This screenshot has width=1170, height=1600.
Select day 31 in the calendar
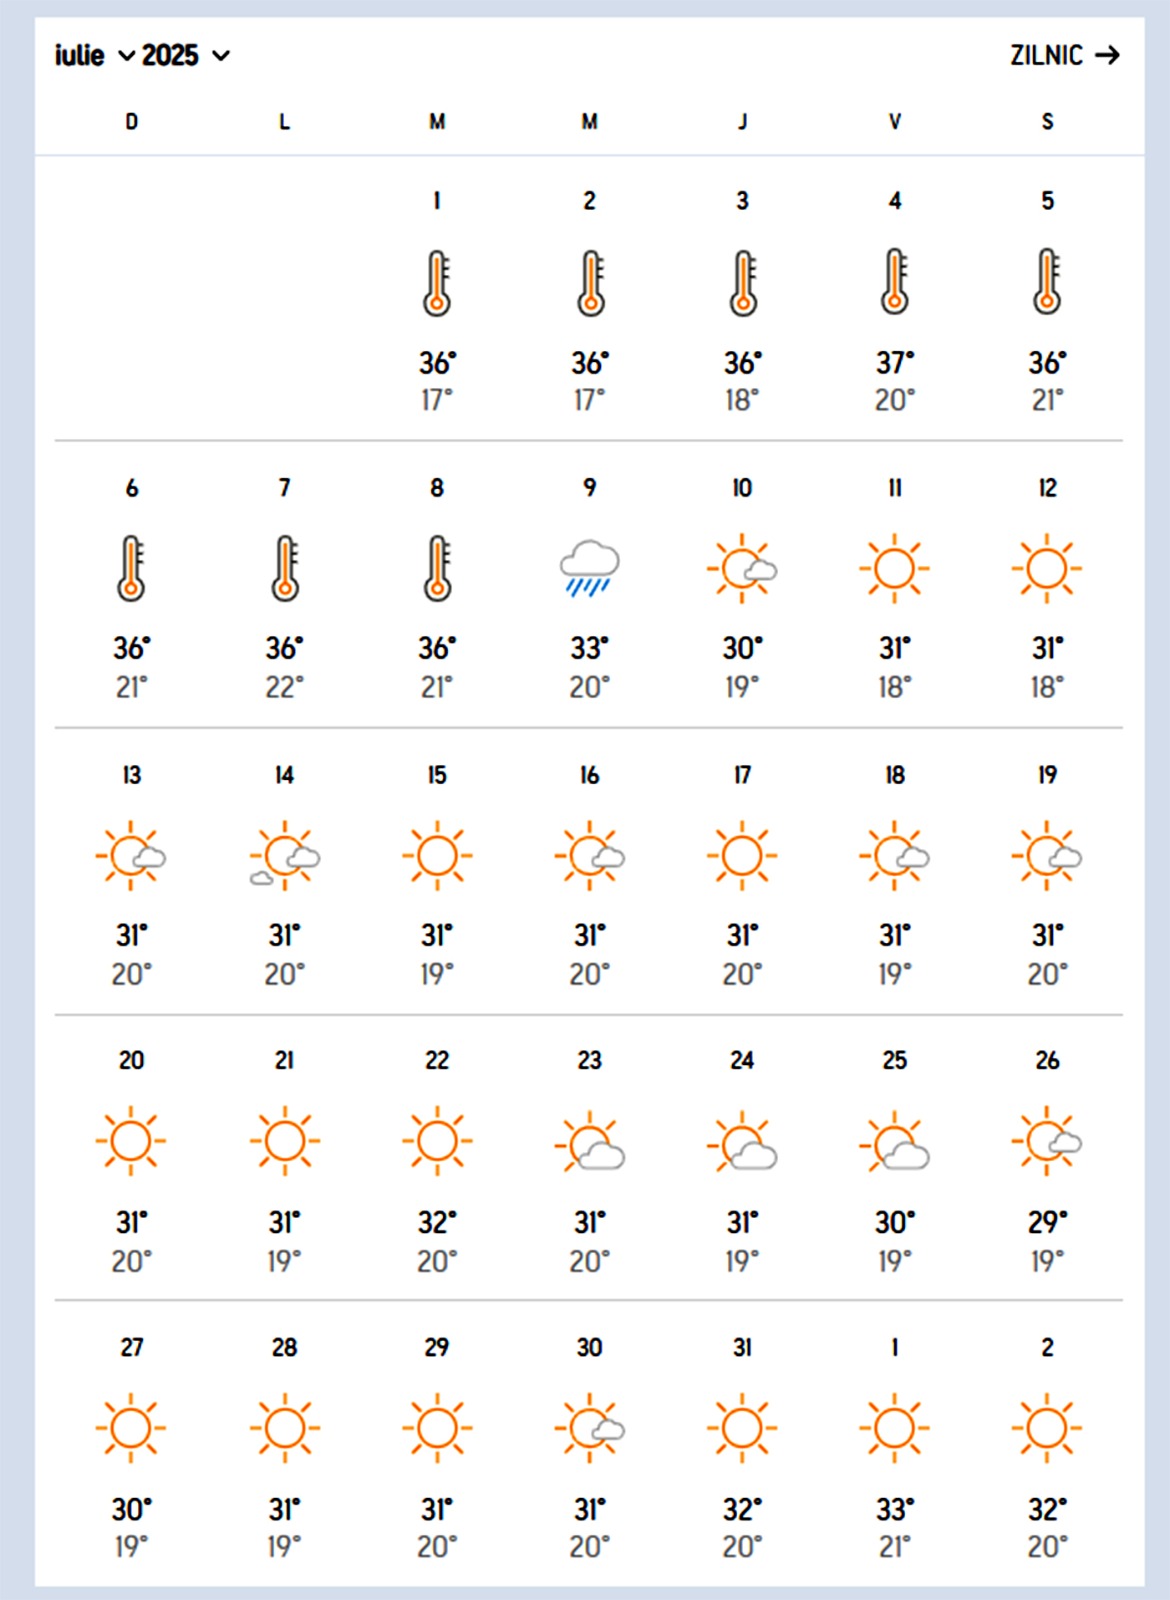click(742, 1347)
